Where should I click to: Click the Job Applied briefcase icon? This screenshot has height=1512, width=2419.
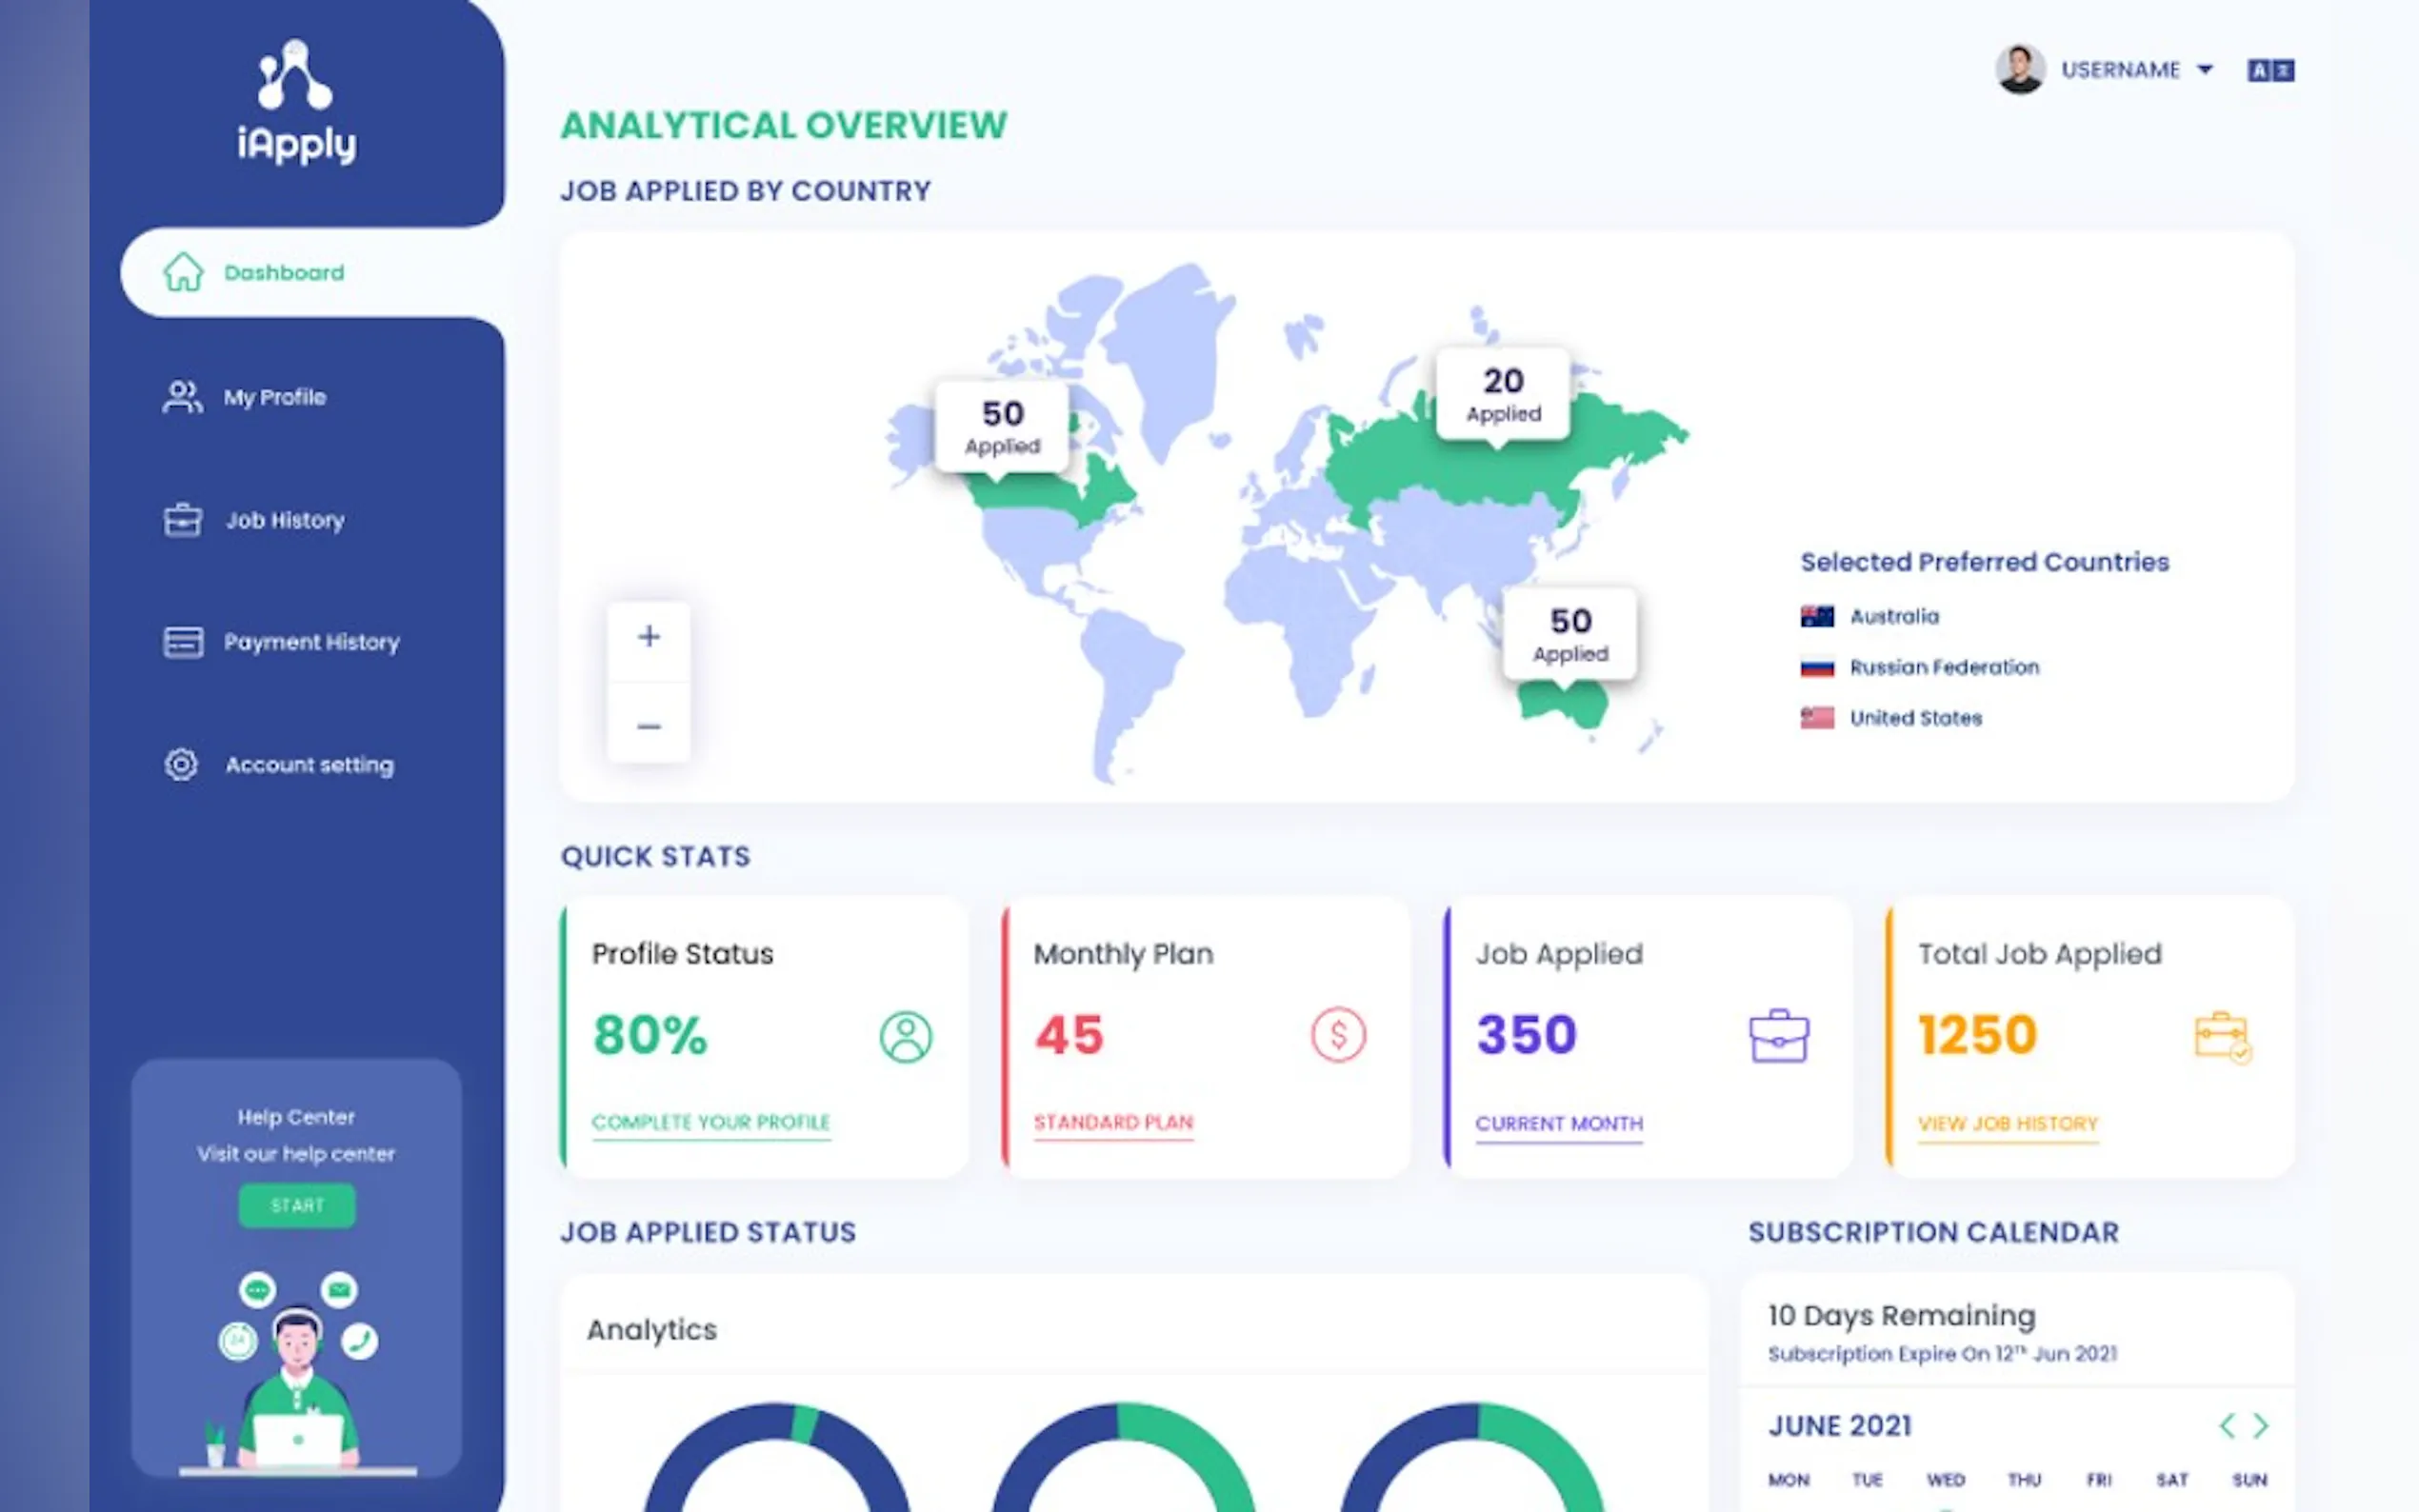coord(1779,1036)
